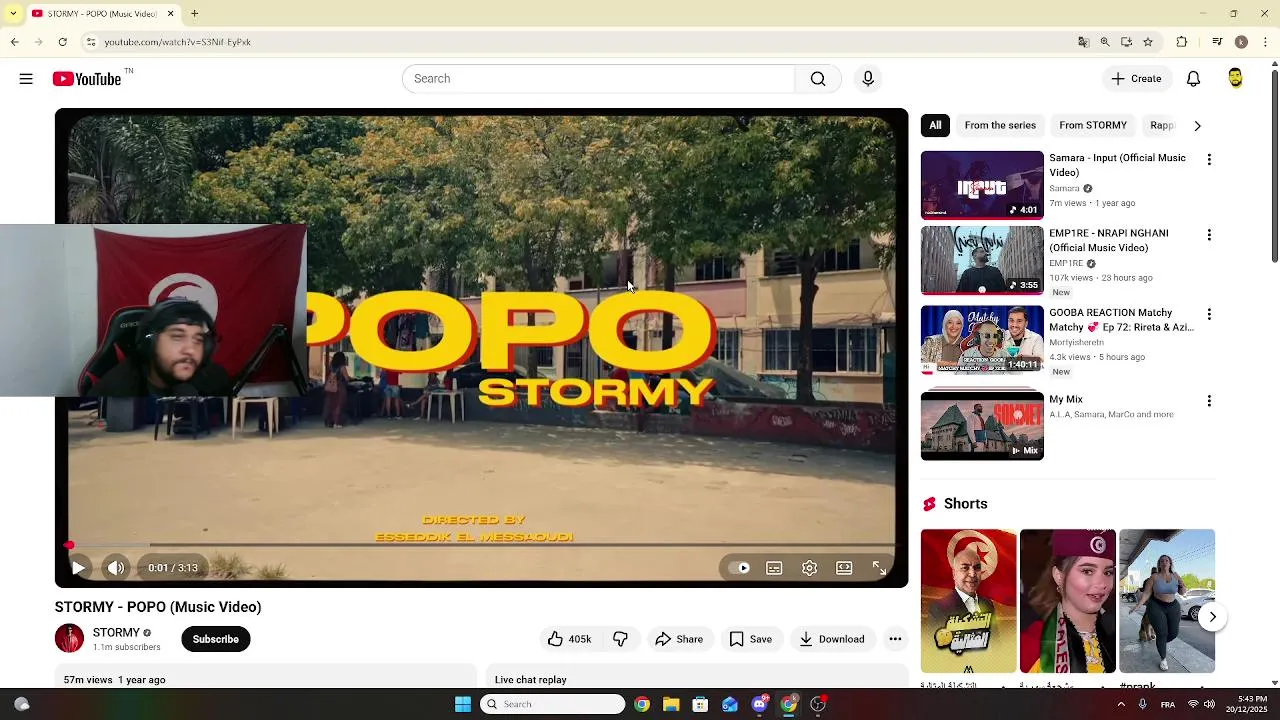Viewport: 1280px width, 720px height.
Task: Go to the YouTube home logo
Action: pos(87,79)
